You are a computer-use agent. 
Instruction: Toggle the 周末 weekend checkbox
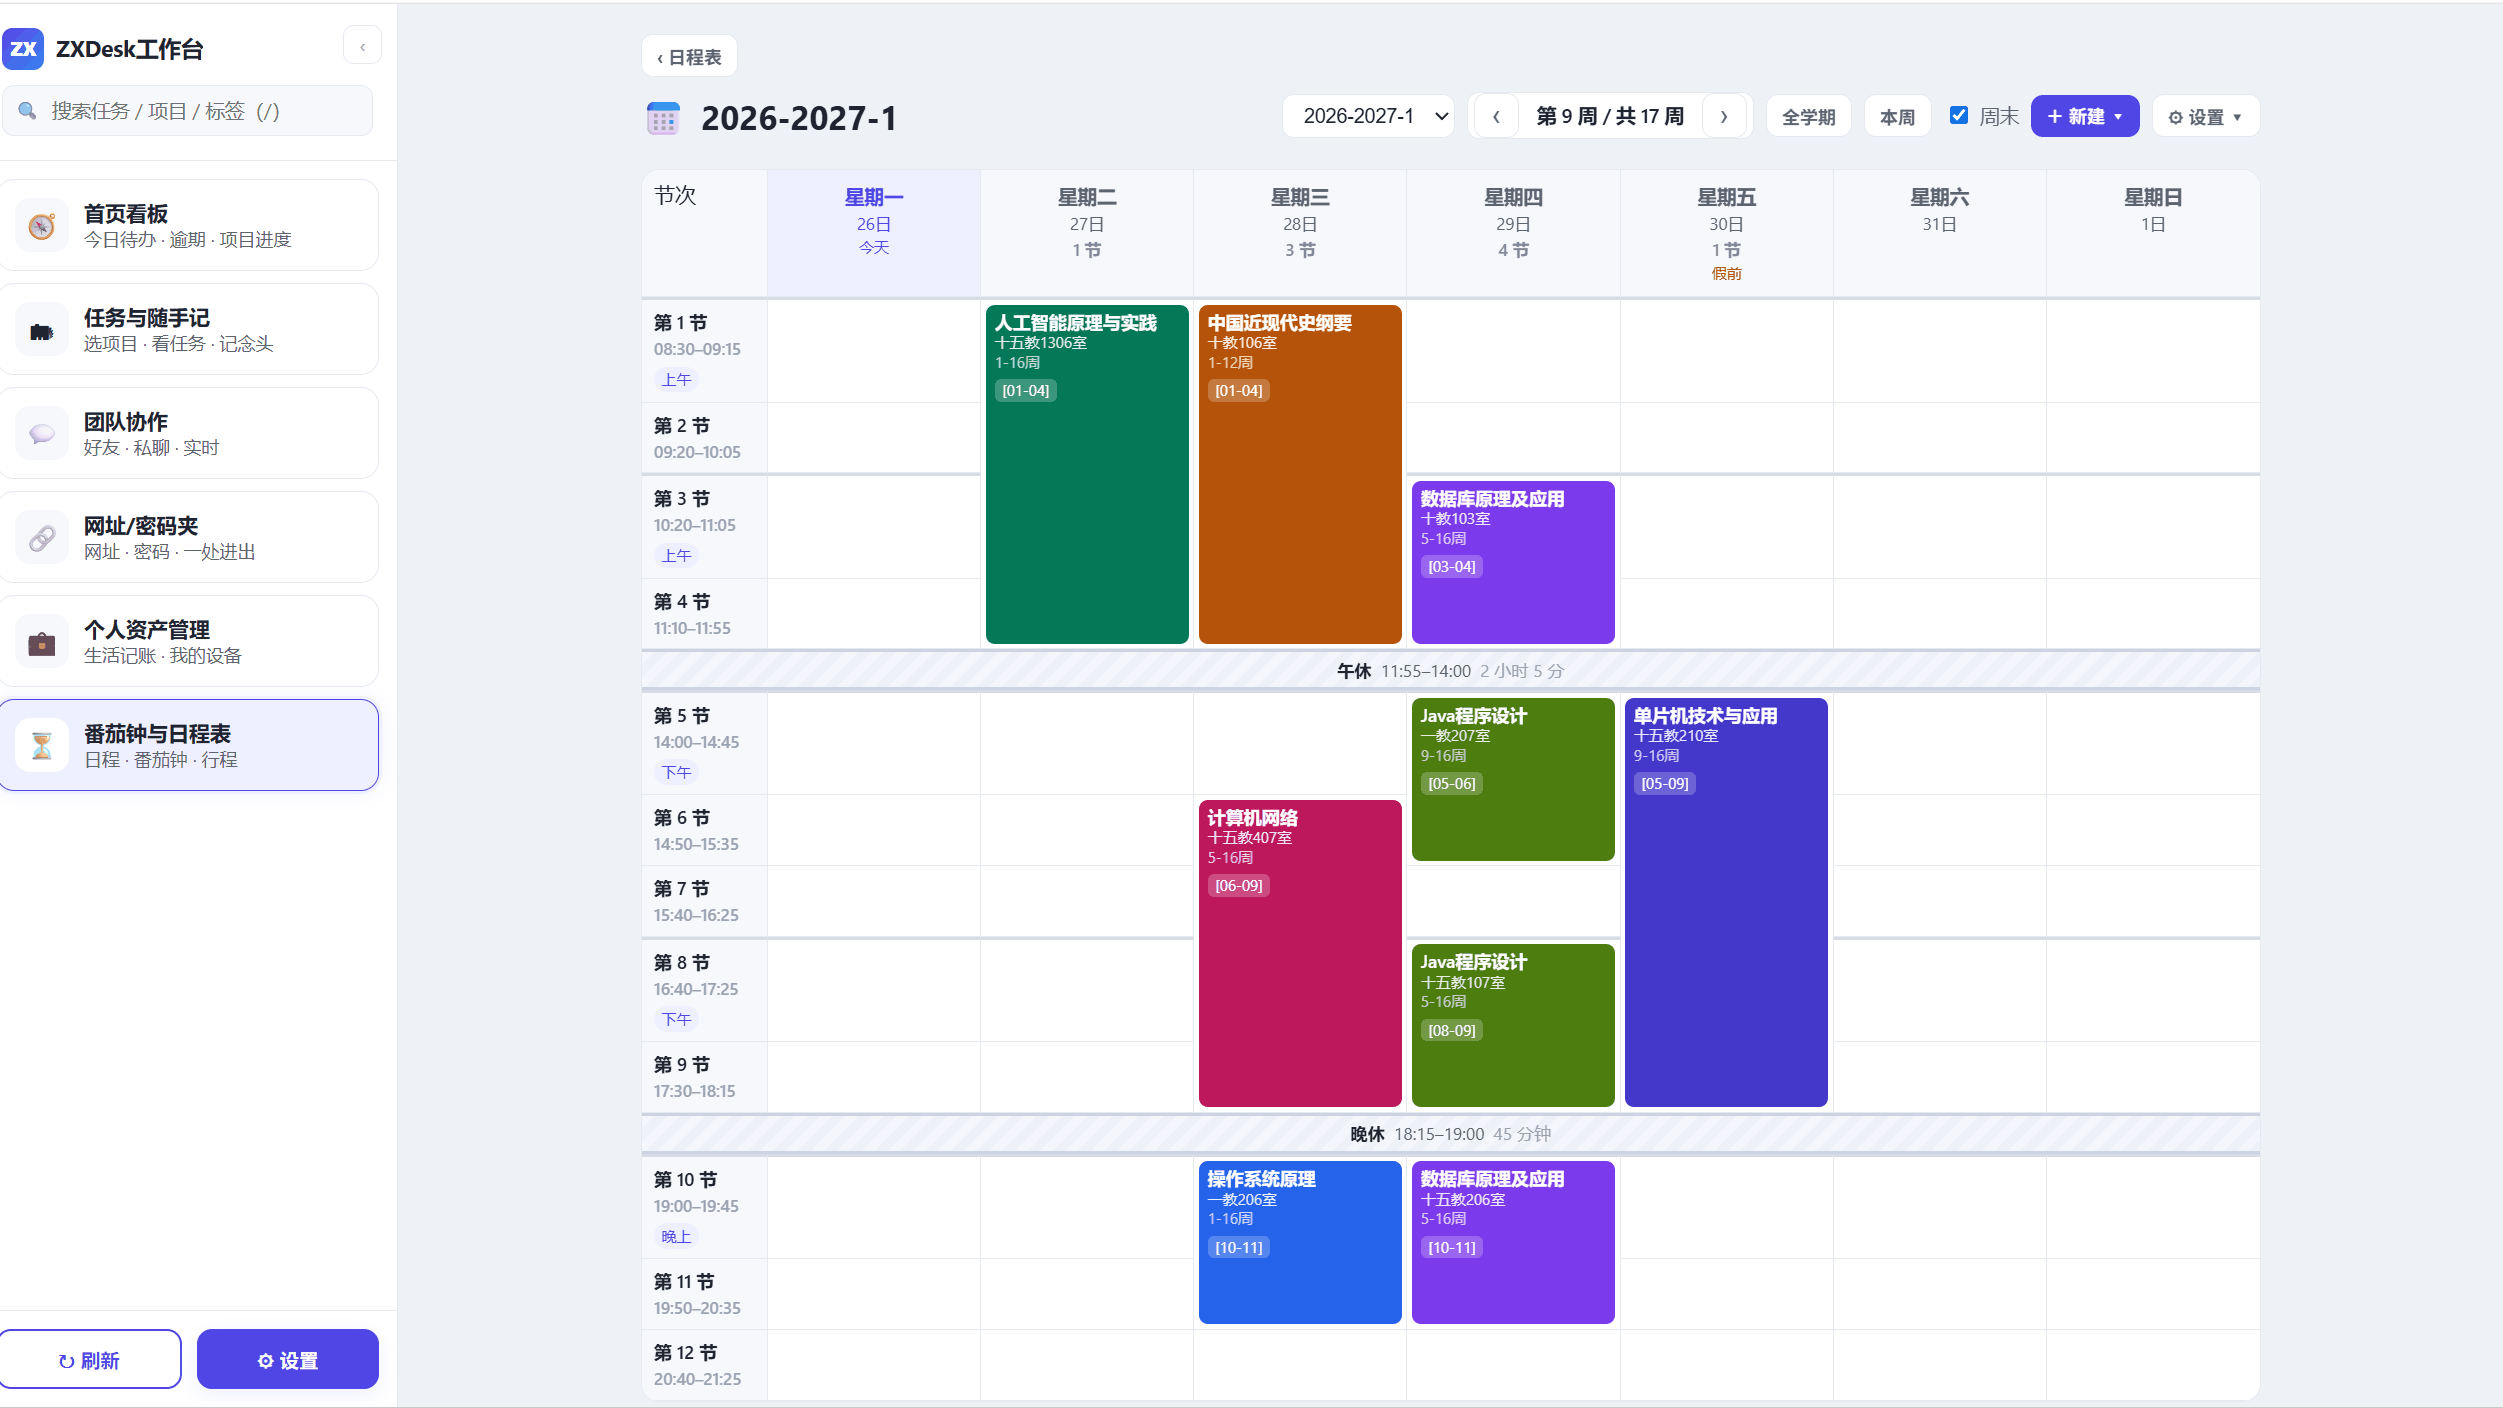pyautogui.click(x=1959, y=115)
